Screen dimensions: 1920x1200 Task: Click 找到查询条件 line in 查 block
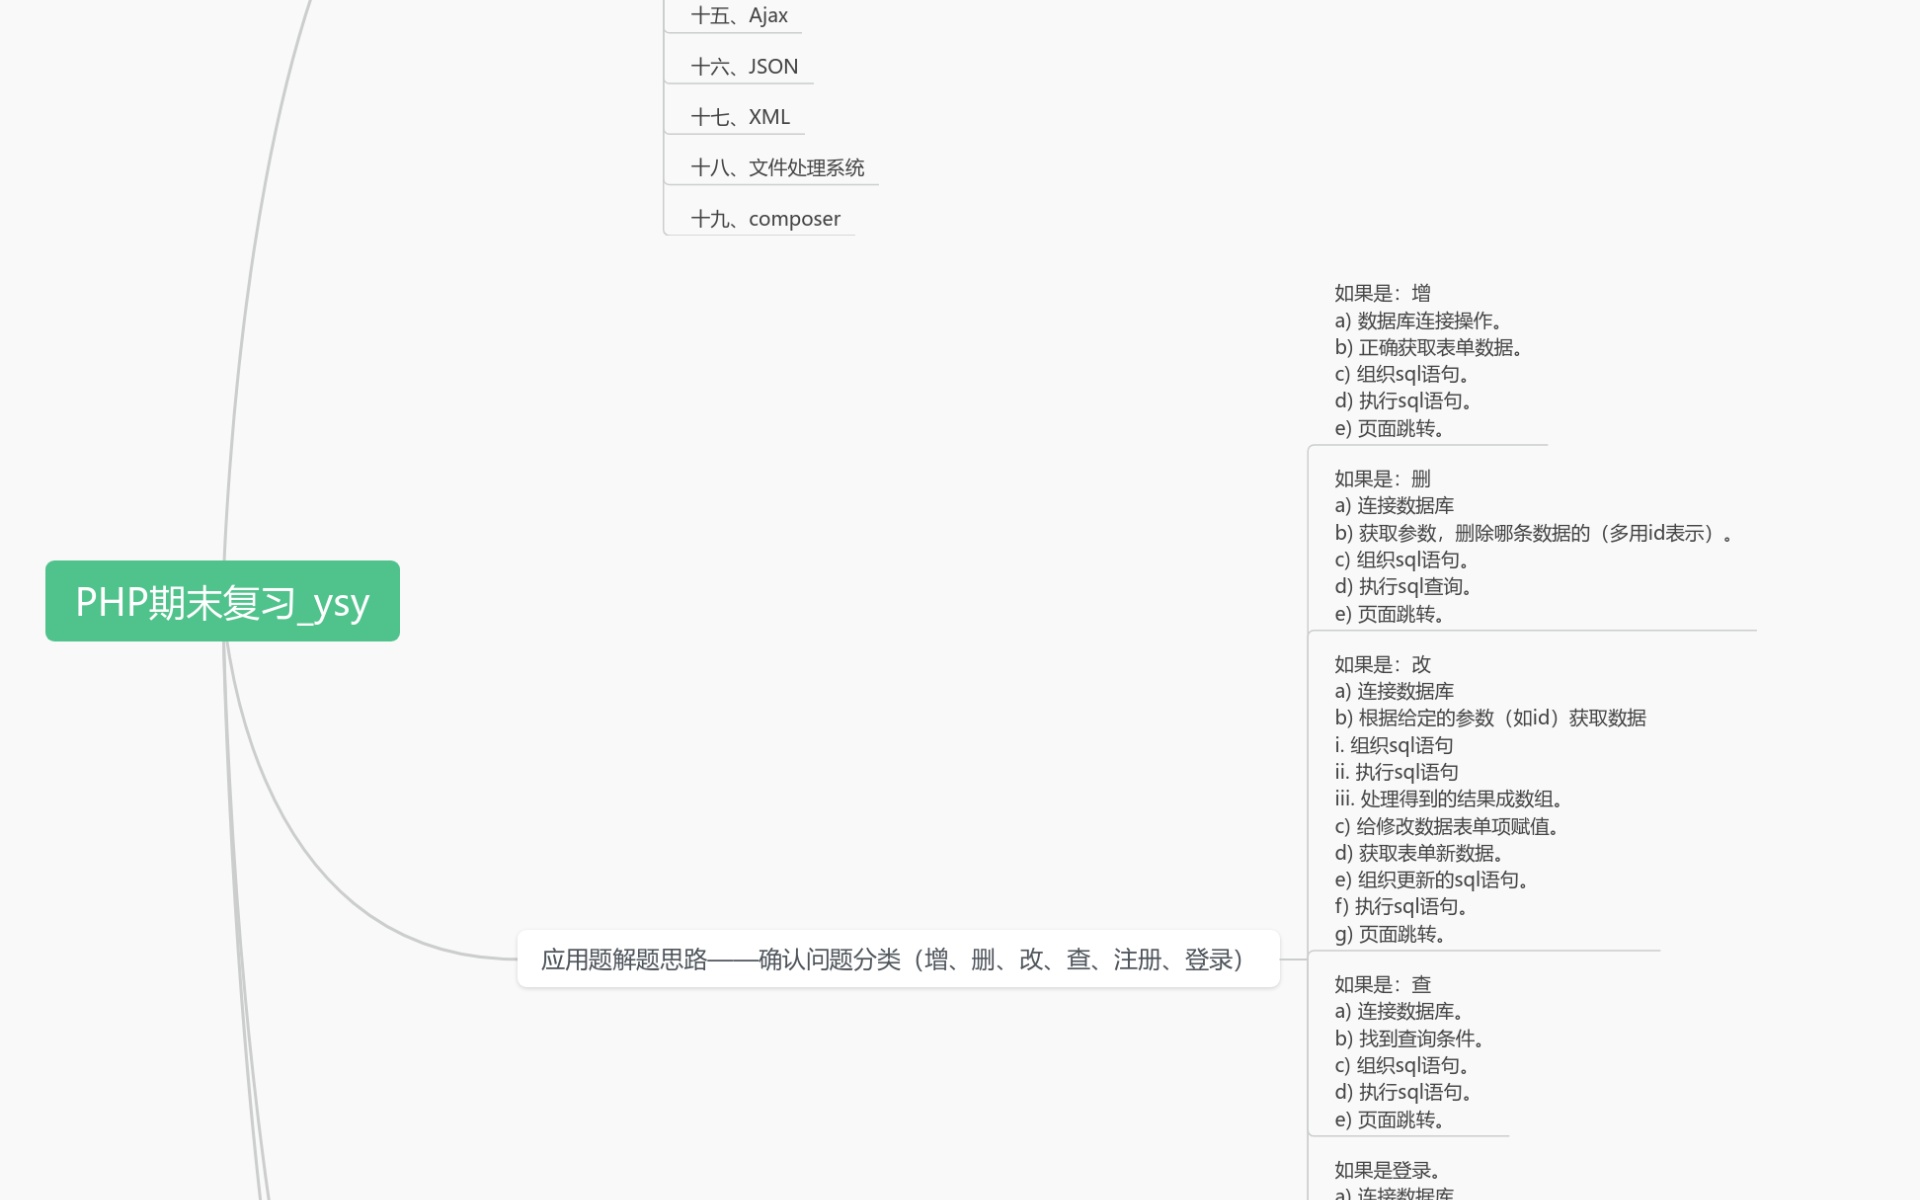pyautogui.click(x=1408, y=1039)
